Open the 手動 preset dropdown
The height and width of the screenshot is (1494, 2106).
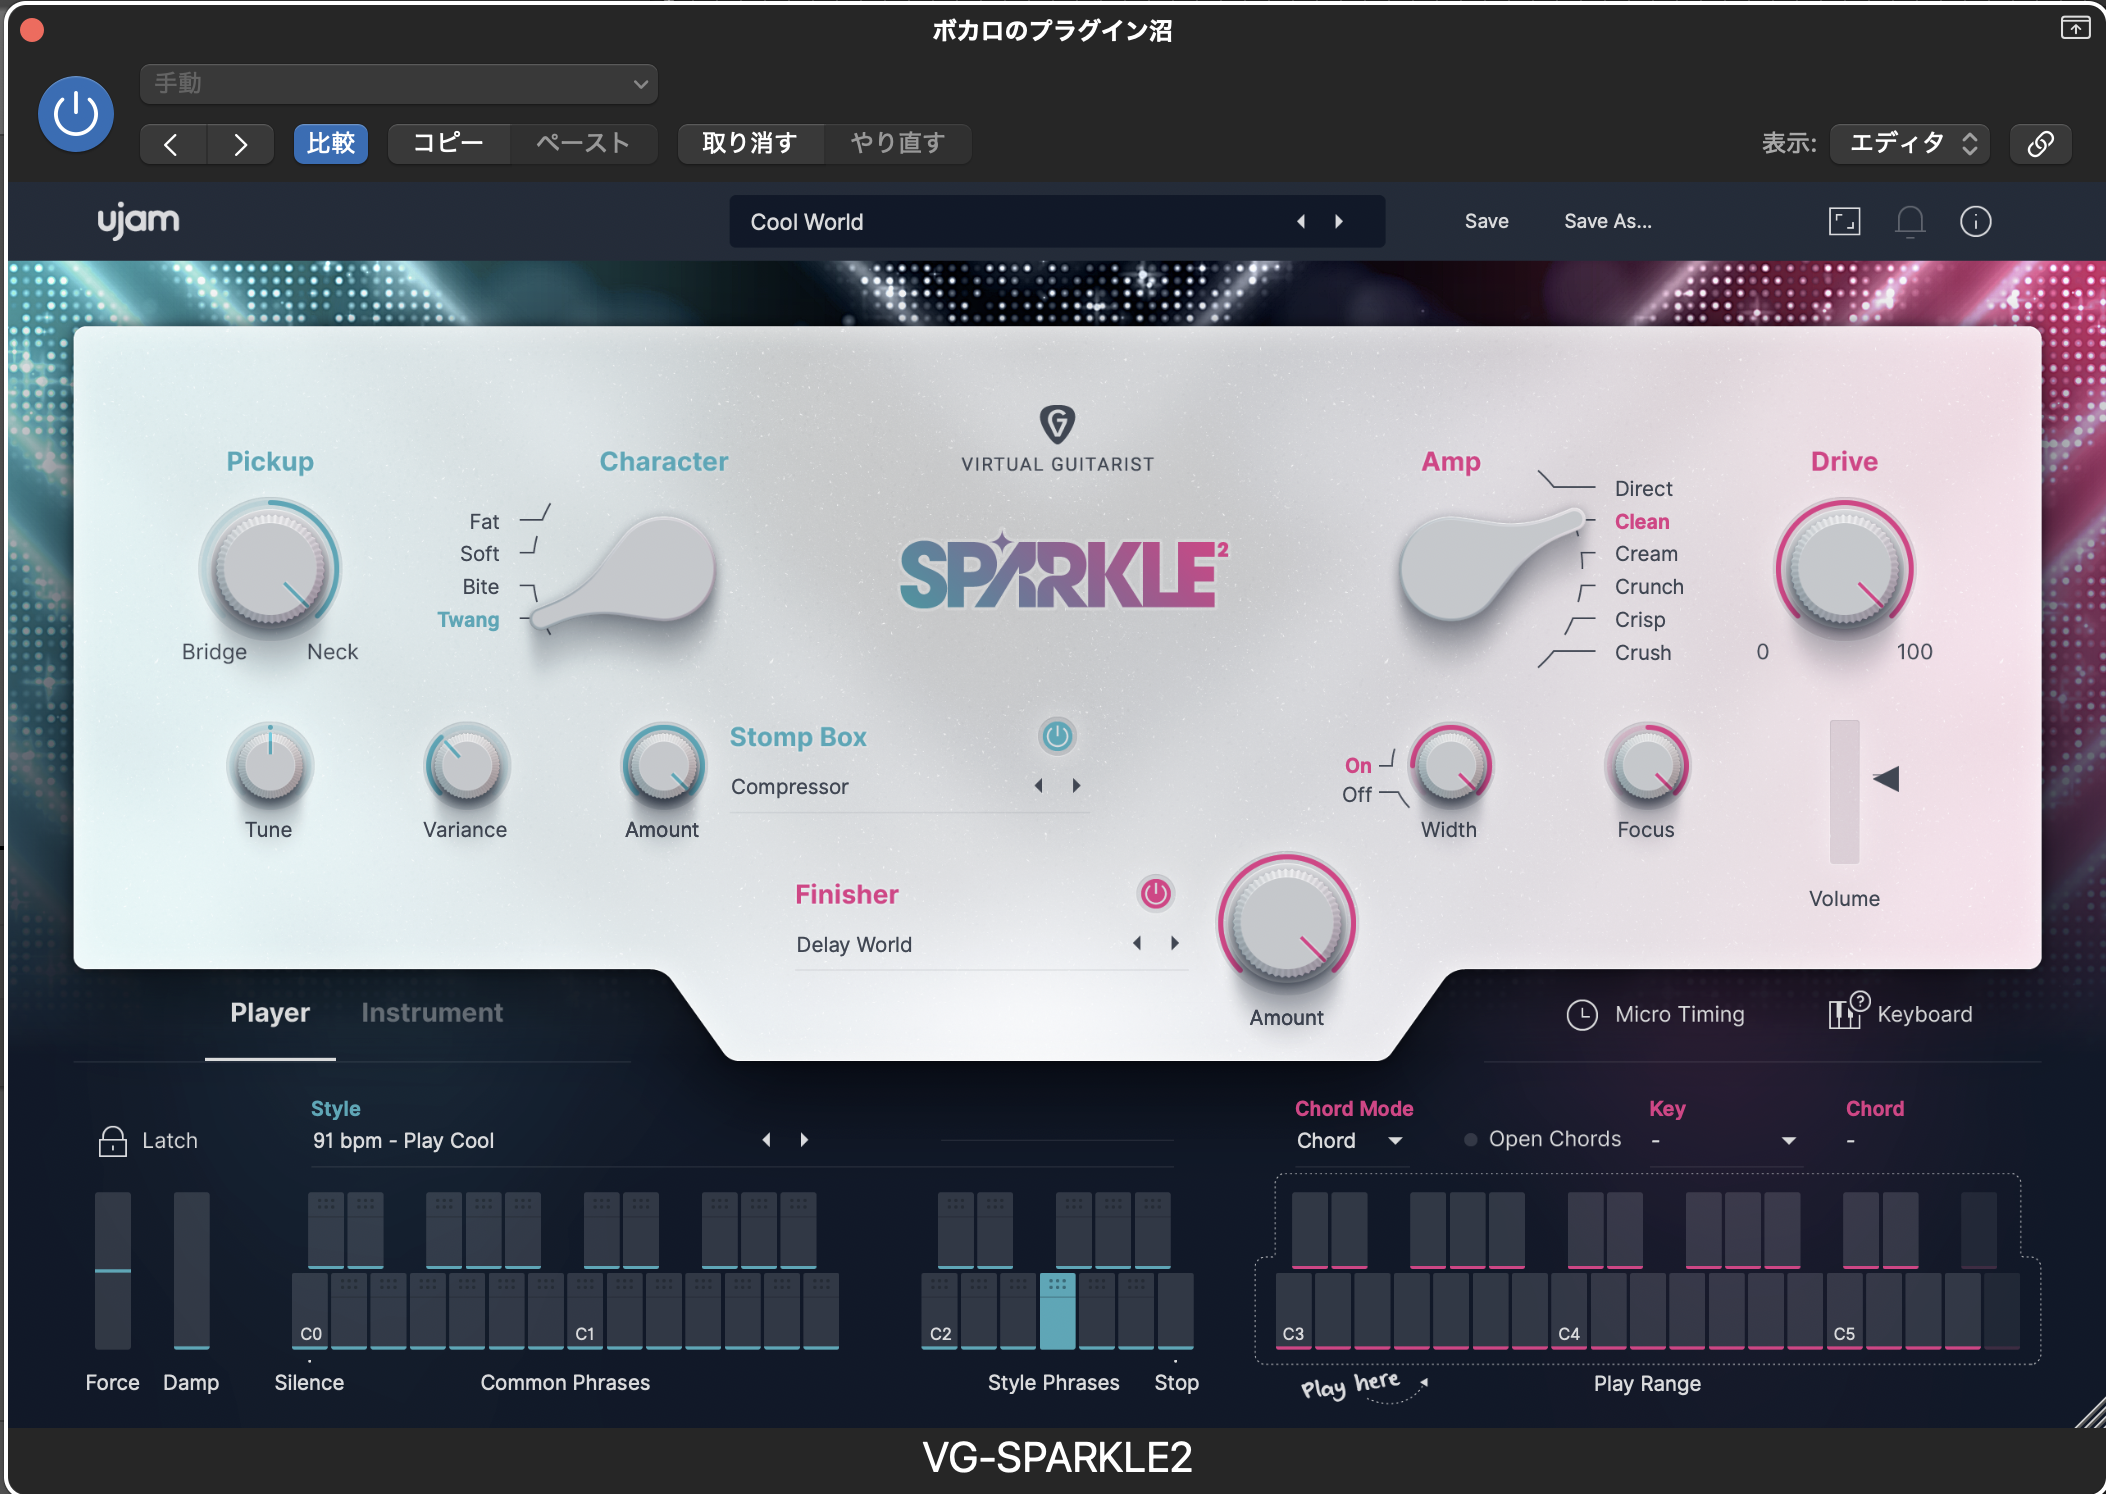tap(398, 84)
